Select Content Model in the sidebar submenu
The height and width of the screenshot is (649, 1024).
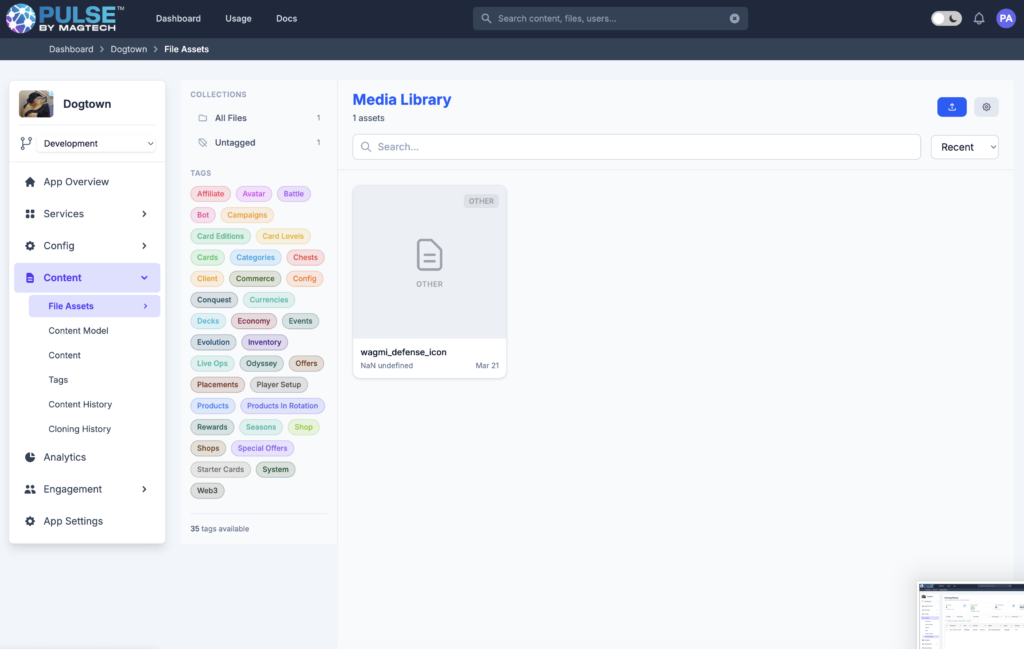(78, 331)
